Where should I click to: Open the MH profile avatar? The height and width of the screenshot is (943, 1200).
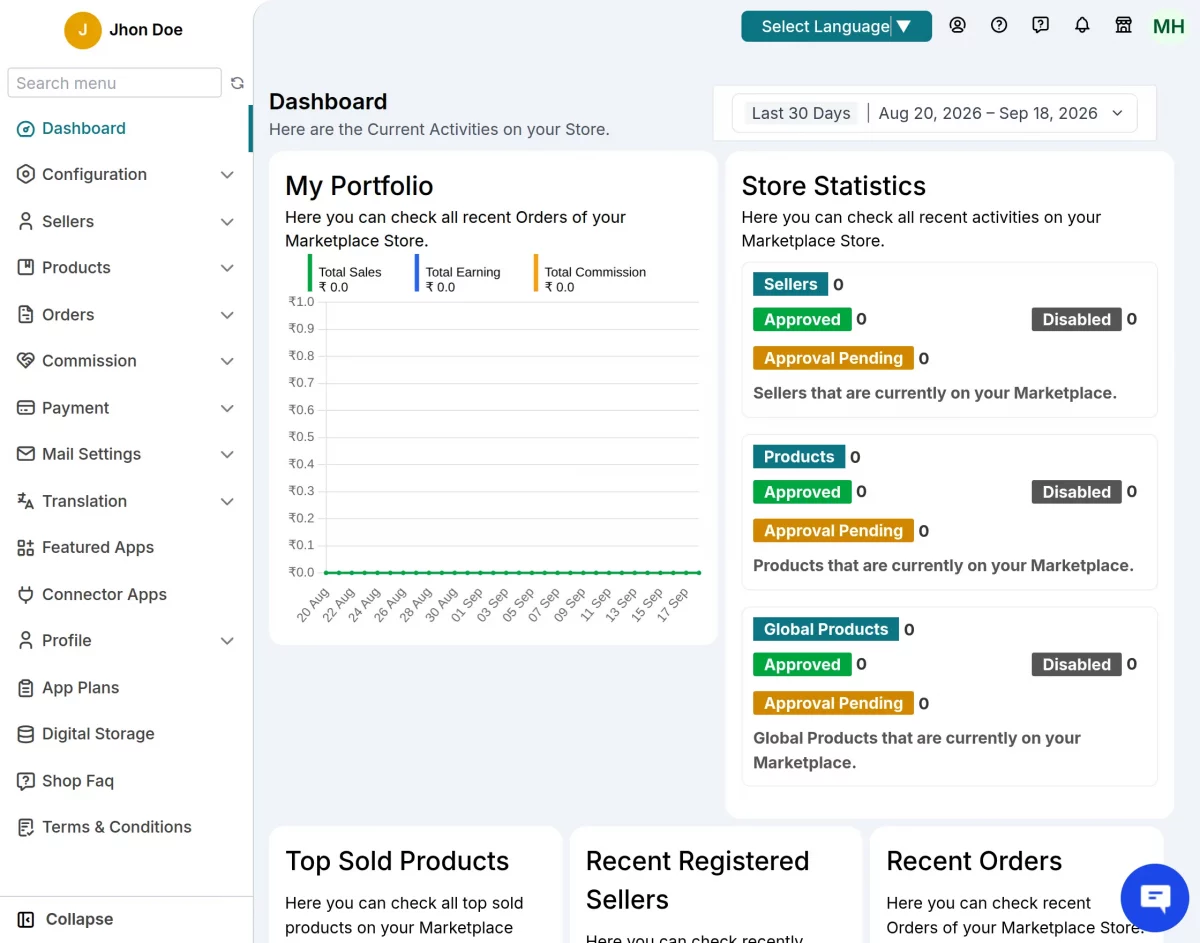click(1169, 27)
